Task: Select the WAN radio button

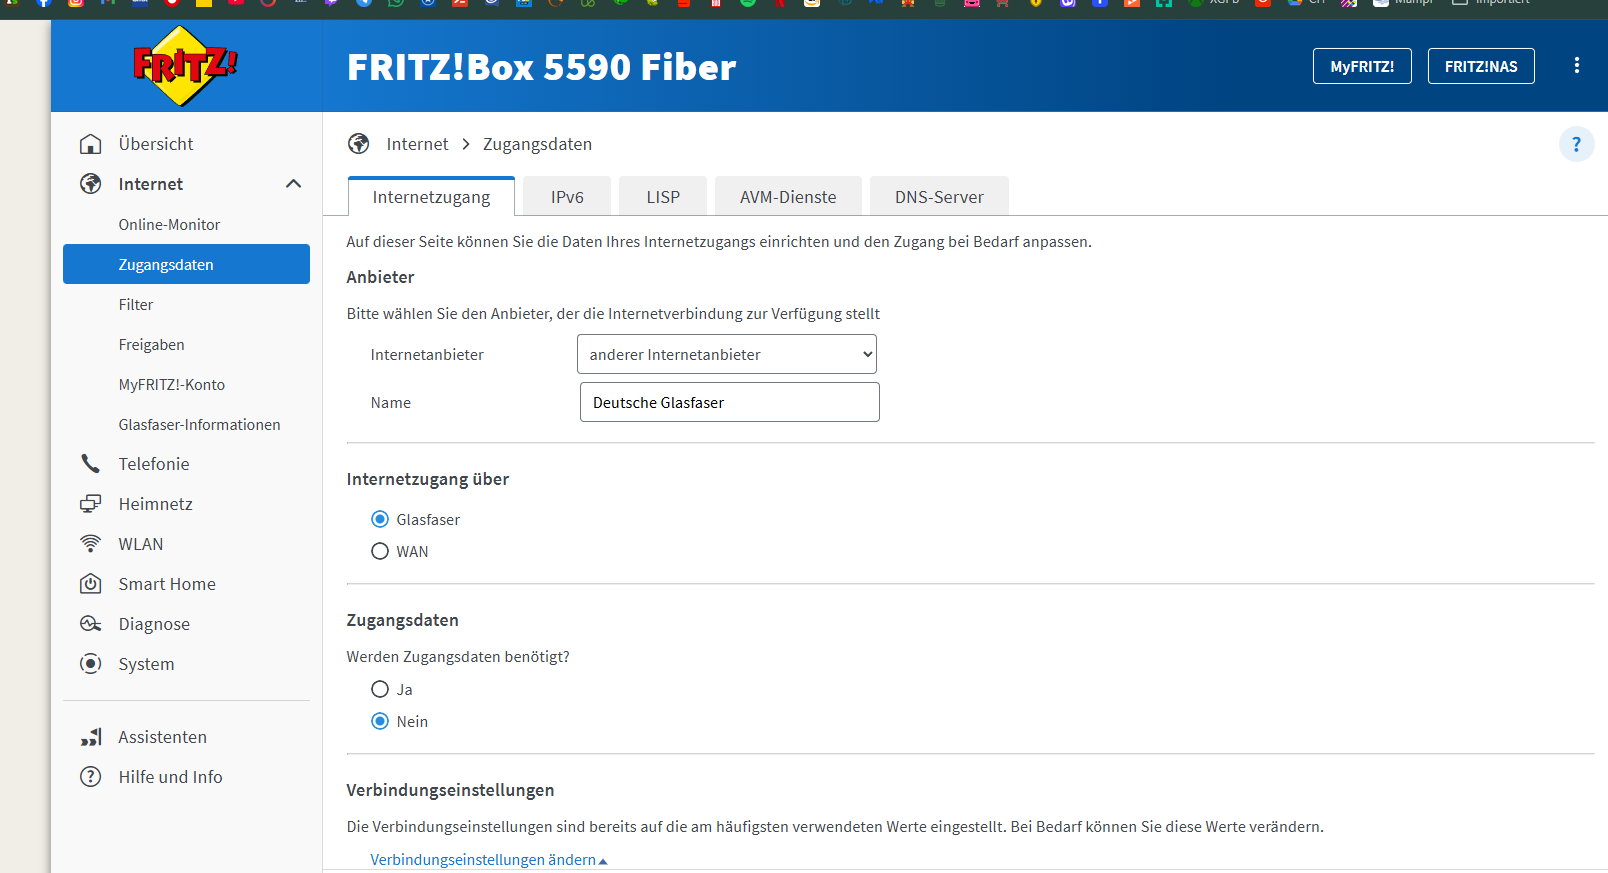Action: point(380,551)
